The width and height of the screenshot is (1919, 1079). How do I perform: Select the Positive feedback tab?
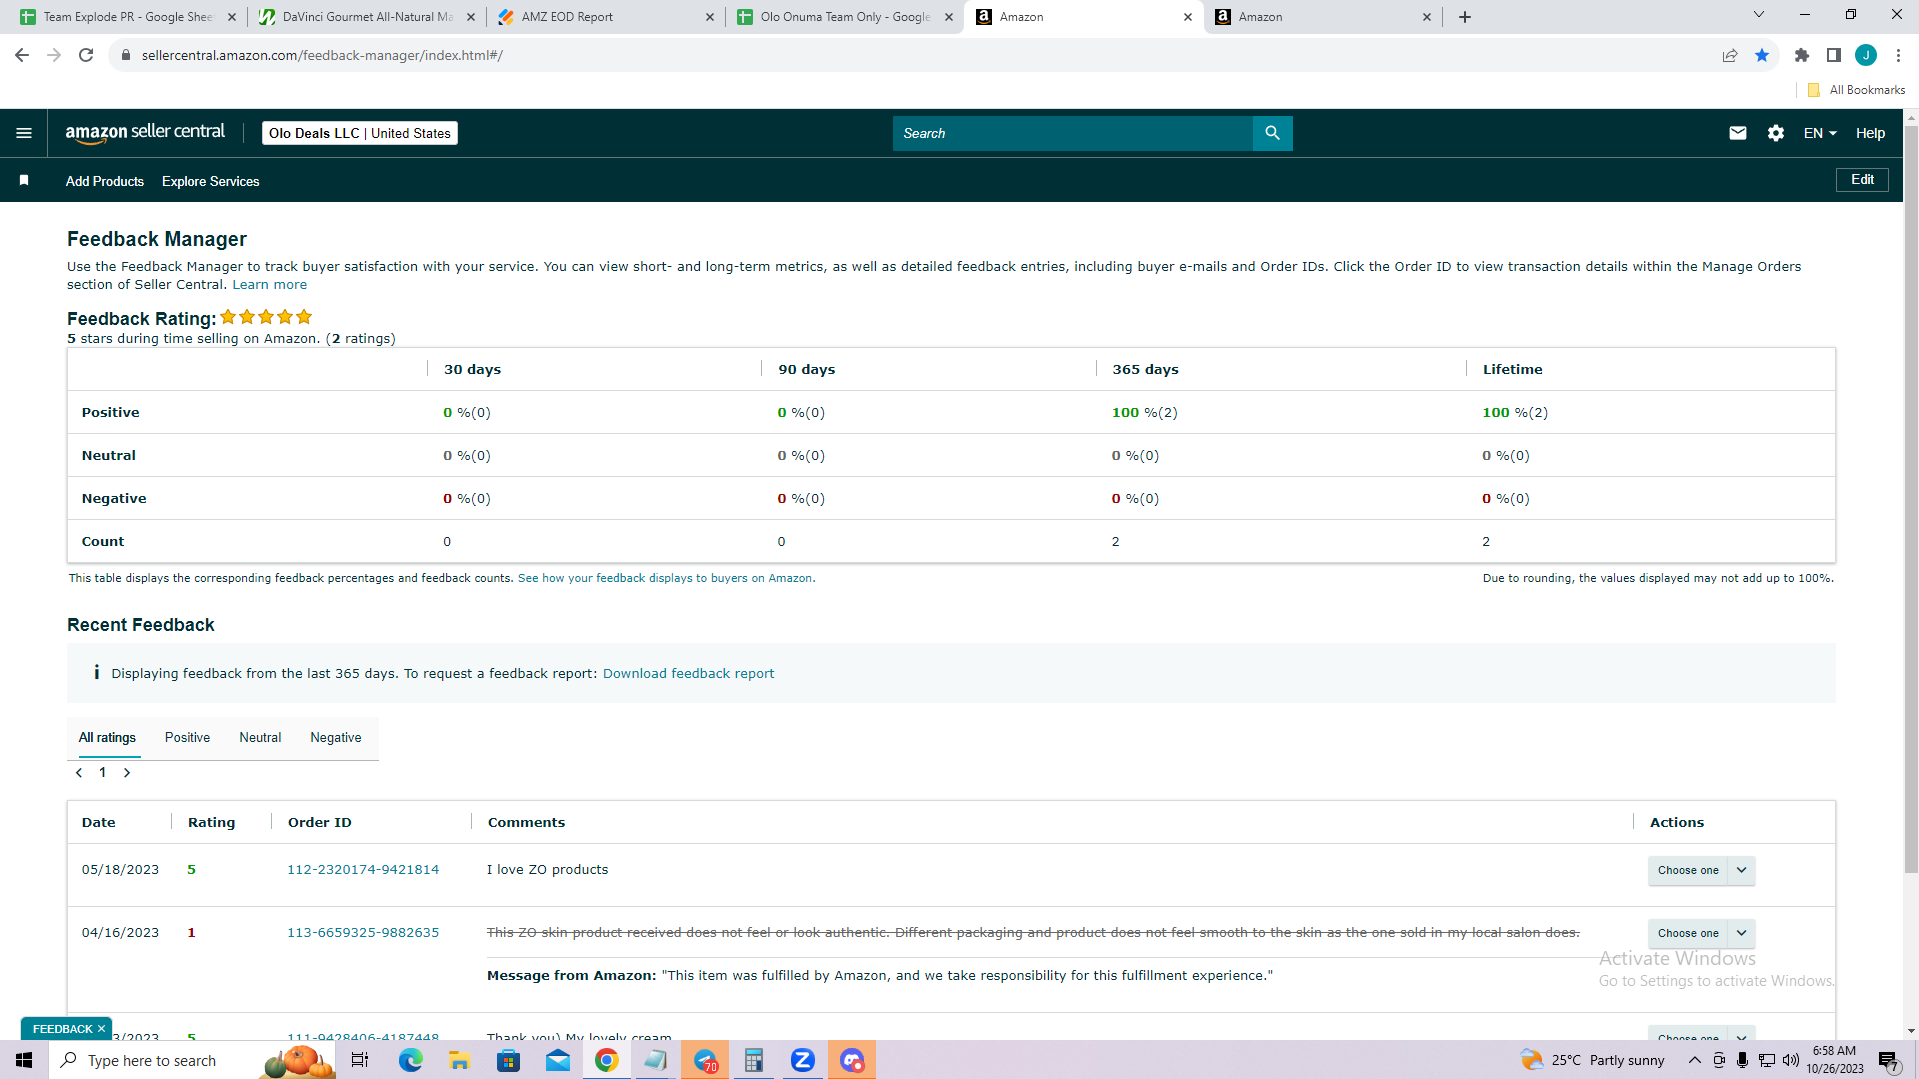(x=187, y=738)
